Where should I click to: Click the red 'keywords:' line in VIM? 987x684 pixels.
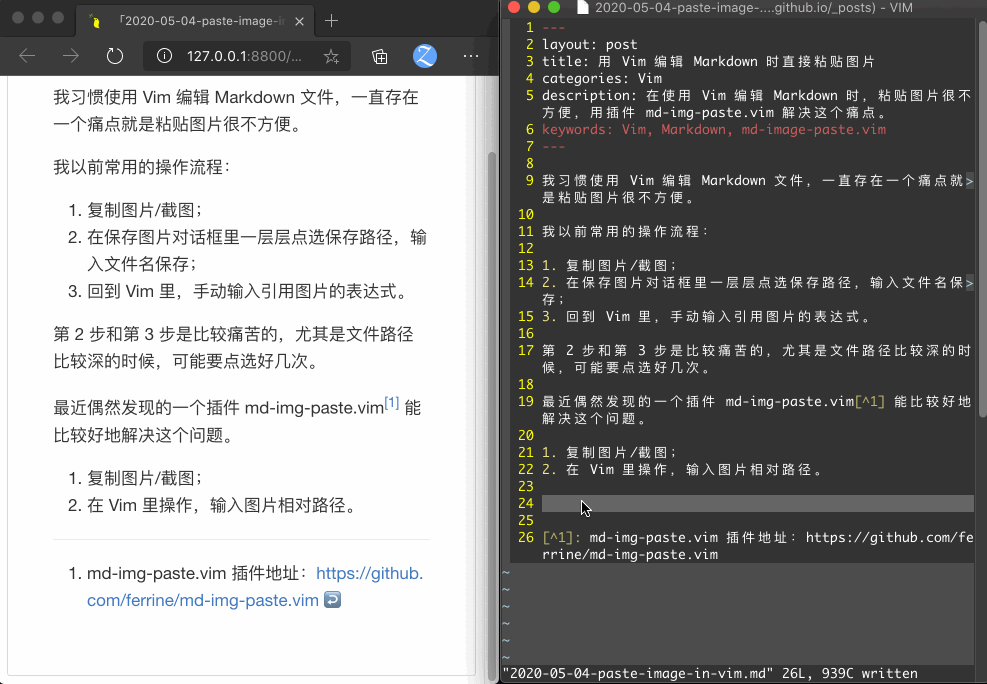pyautogui.click(x=714, y=130)
